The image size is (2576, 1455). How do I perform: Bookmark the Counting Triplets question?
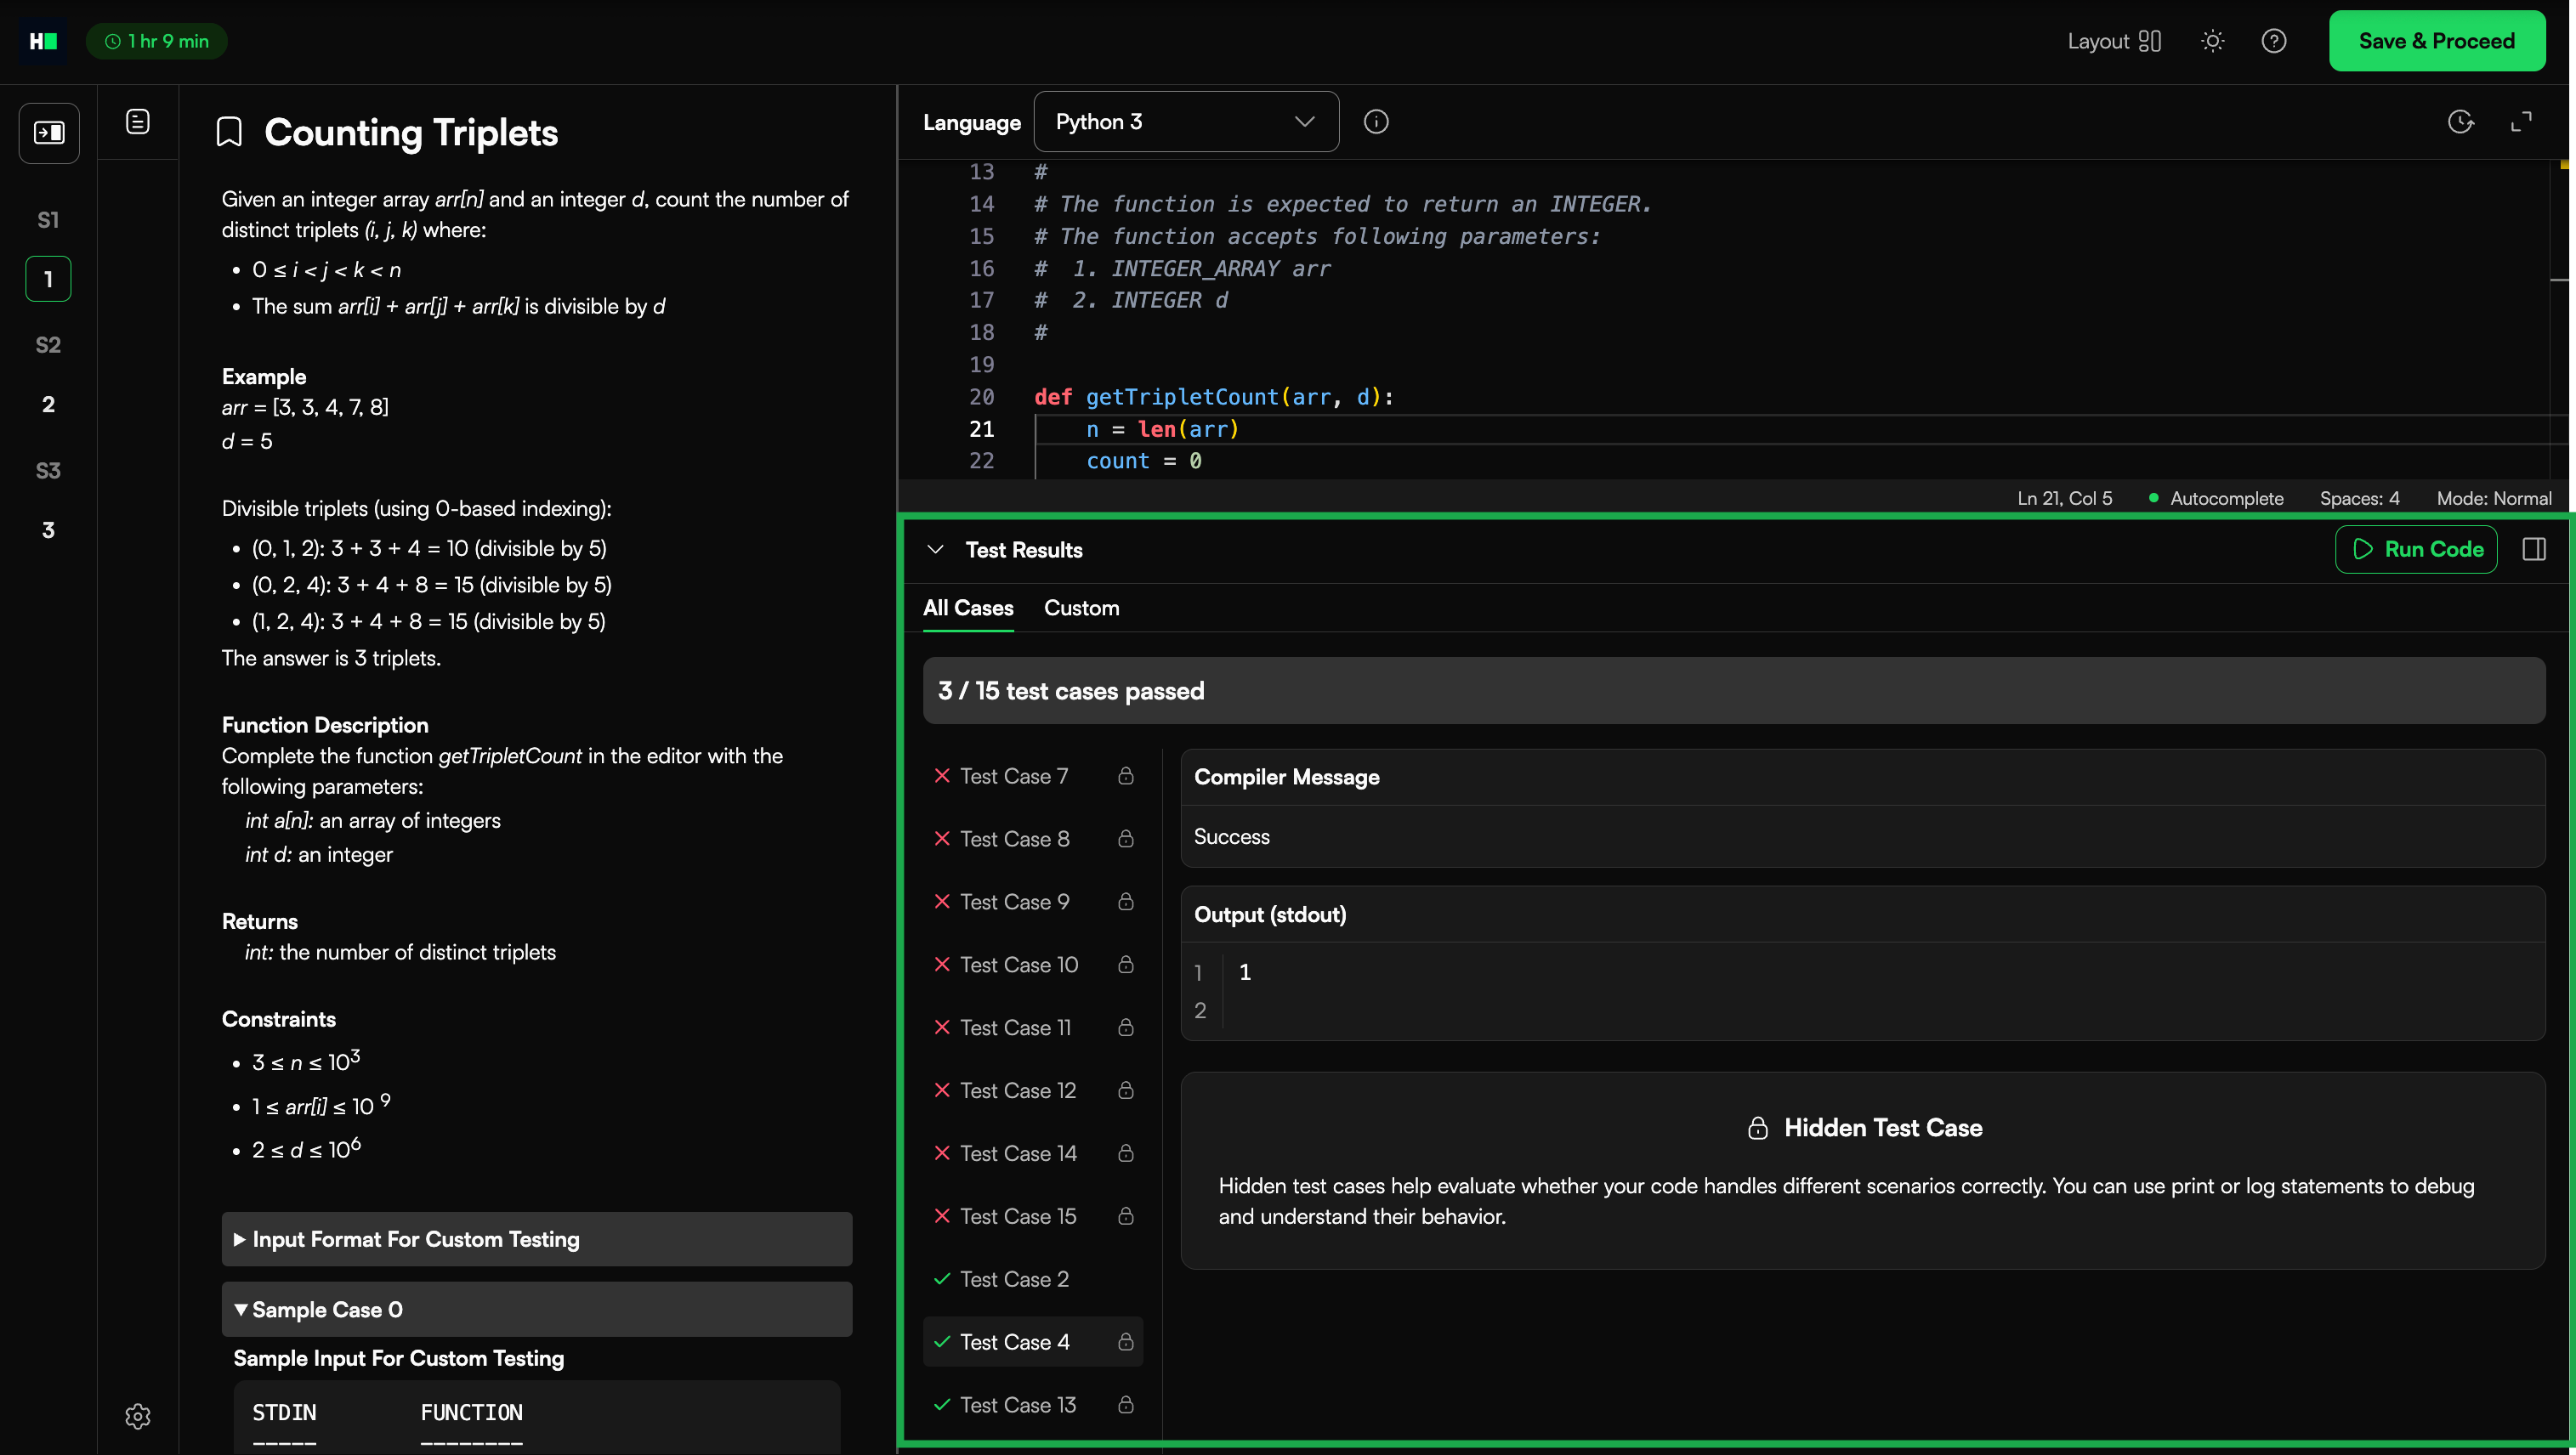229,132
